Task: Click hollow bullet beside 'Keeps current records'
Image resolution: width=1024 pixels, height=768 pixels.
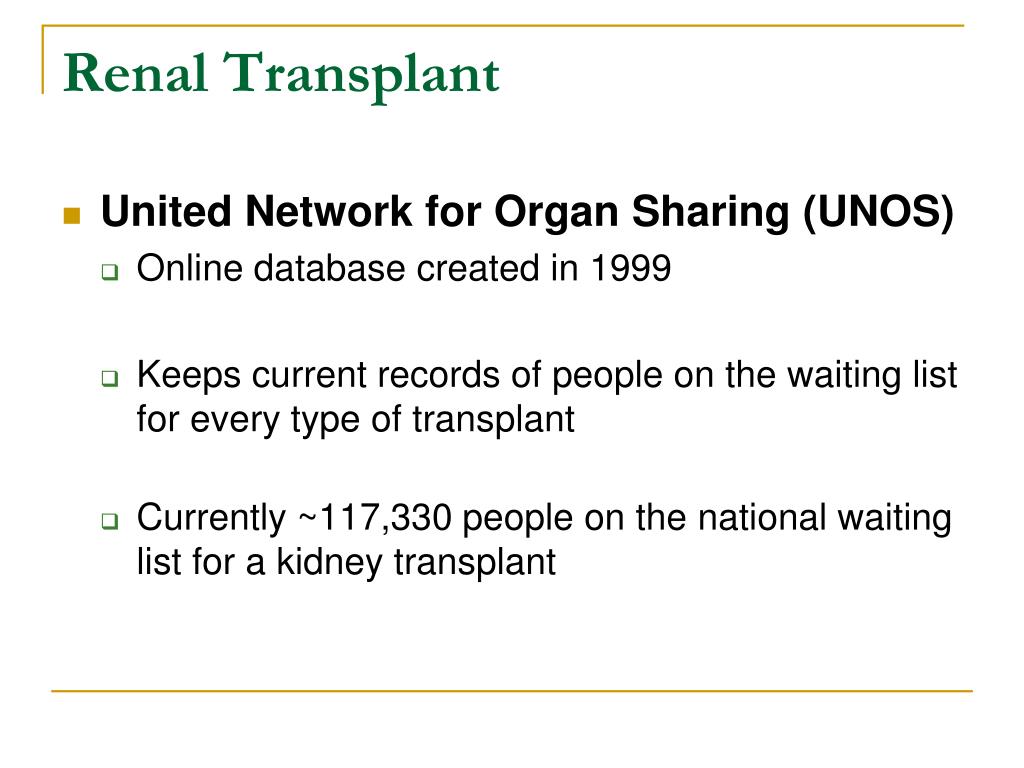Action: point(110,378)
